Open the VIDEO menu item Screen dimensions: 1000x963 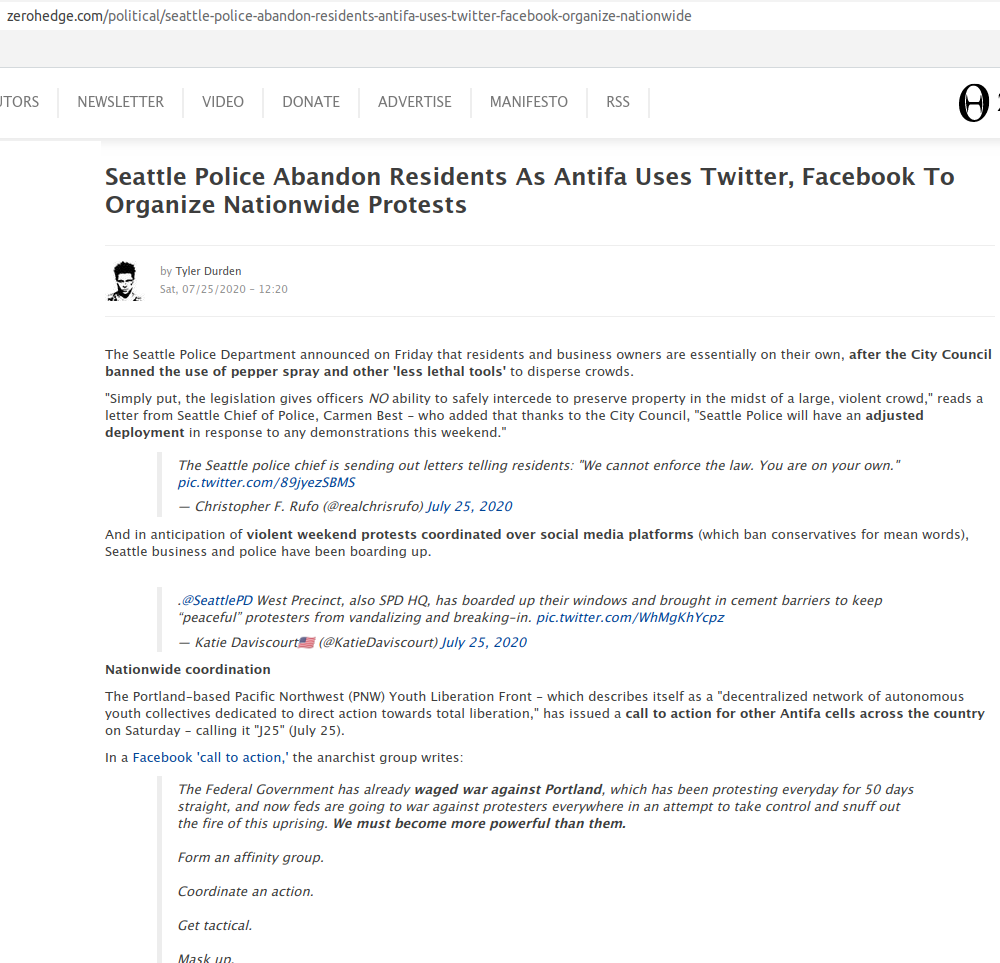(223, 102)
